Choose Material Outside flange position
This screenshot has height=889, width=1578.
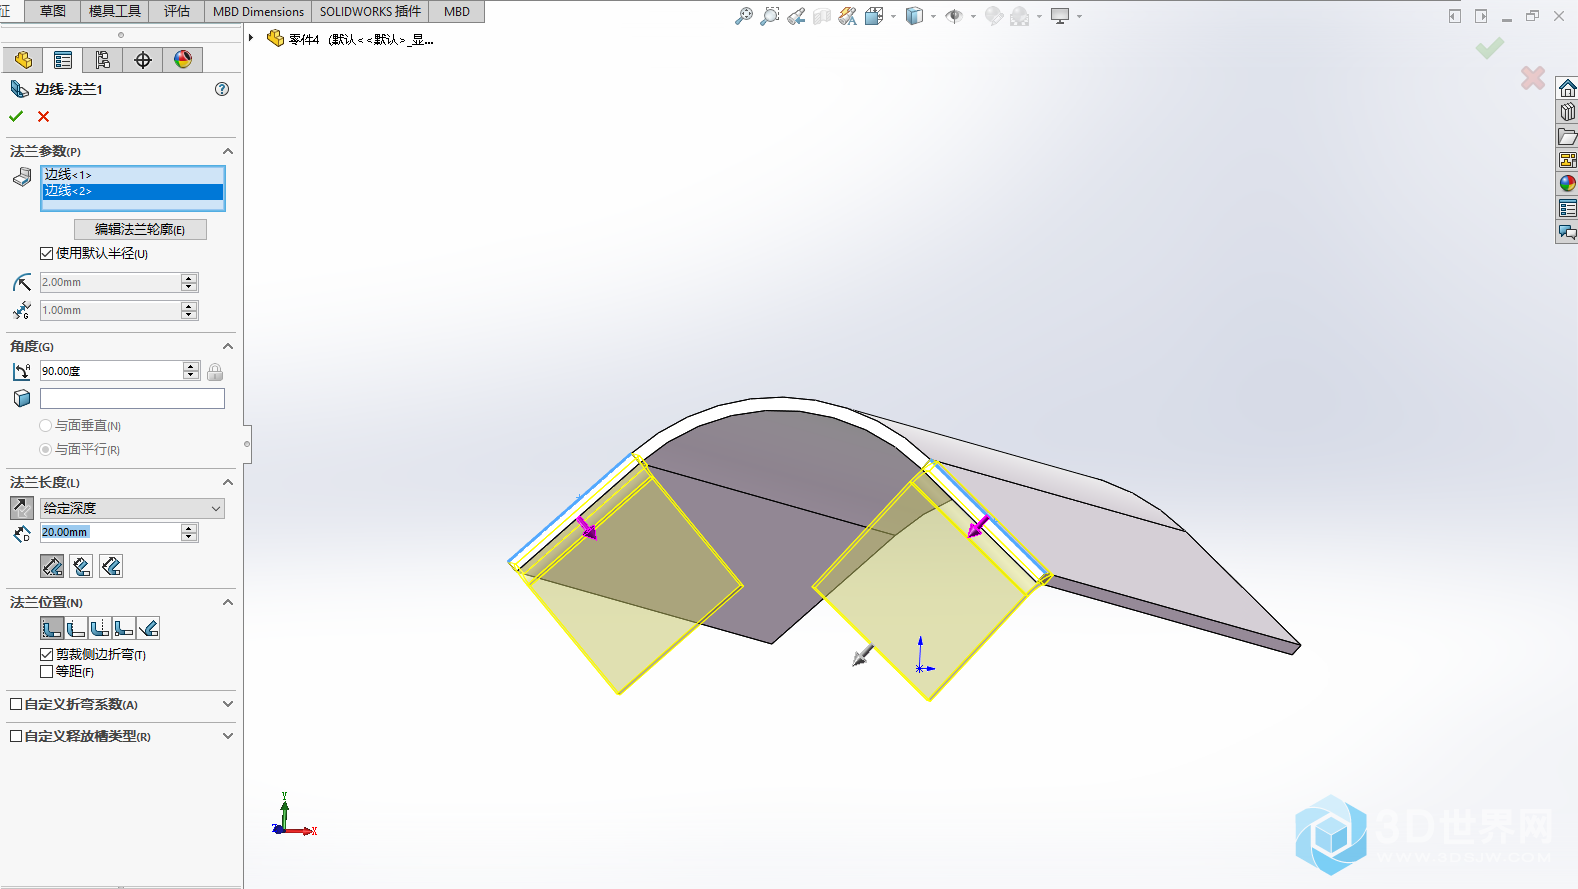[76, 628]
